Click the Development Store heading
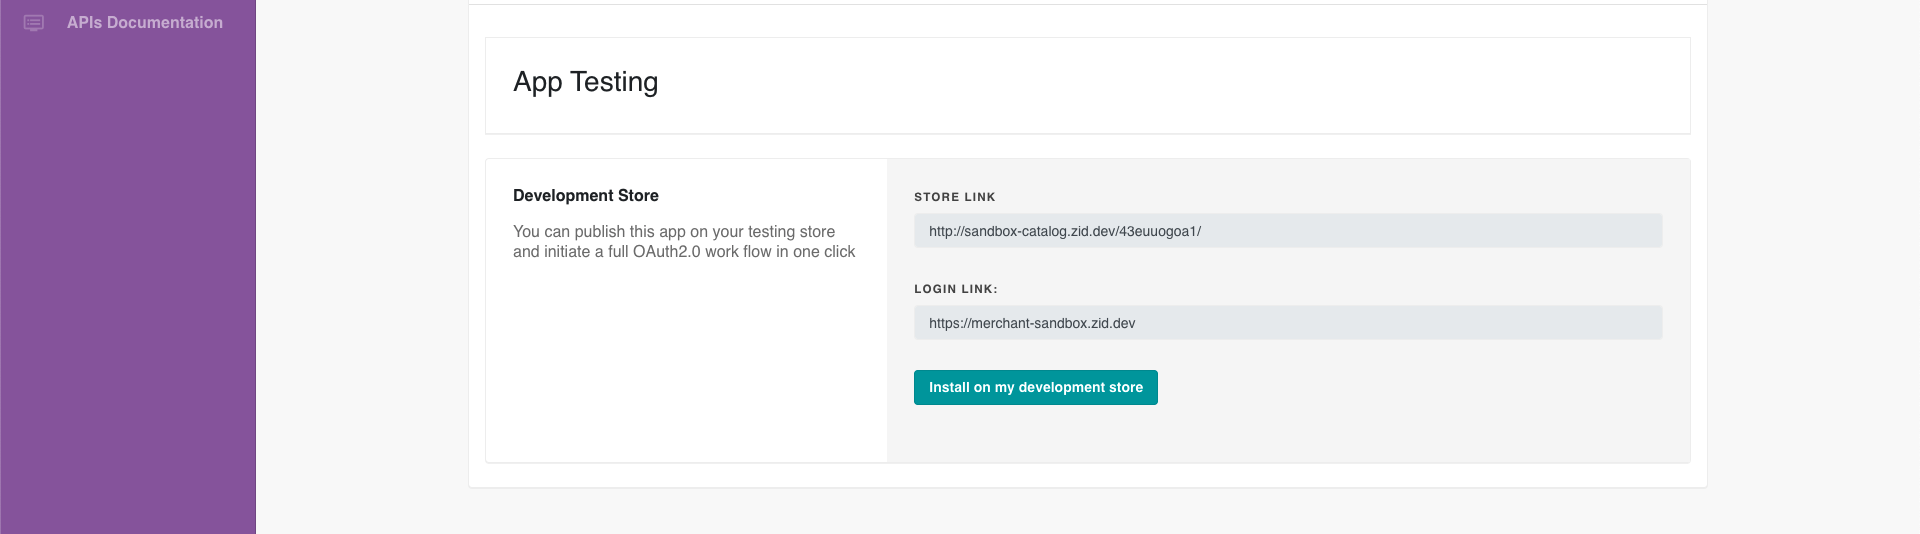This screenshot has width=1920, height=534. click(x=586, y=195)
